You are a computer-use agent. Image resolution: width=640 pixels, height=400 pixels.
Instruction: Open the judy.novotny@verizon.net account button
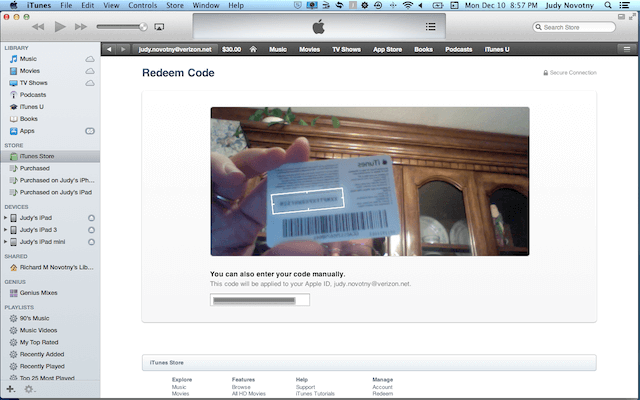tap(175, 49)
